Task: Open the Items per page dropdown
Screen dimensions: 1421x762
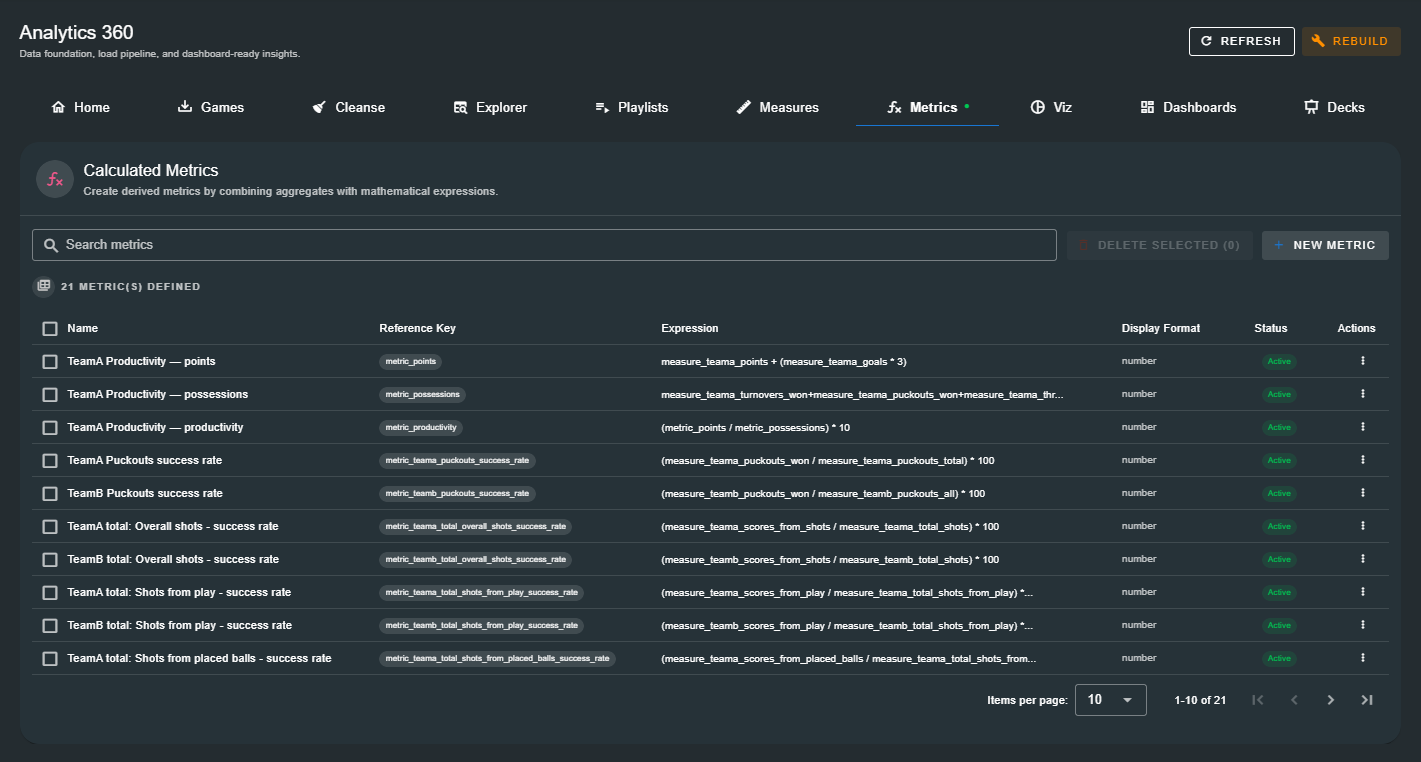Action: 1110,700
